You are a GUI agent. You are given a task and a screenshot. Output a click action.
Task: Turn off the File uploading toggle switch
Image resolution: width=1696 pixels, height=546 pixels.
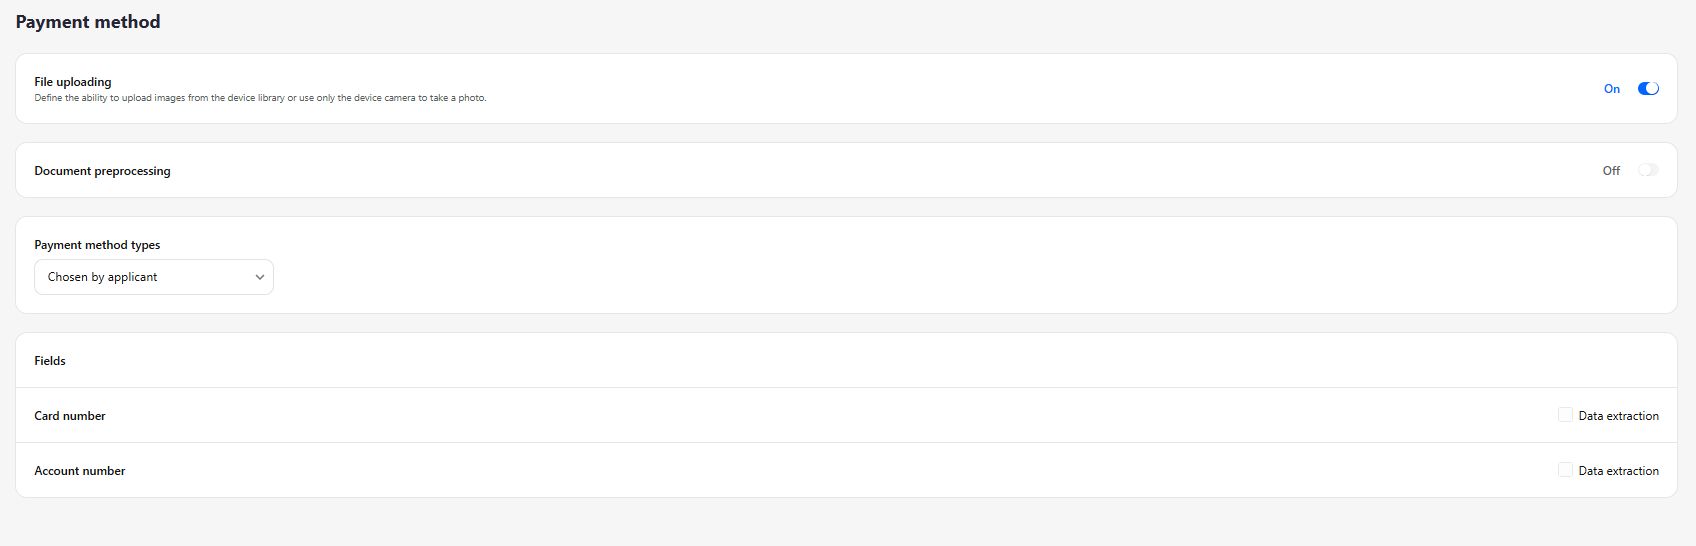pyautogui.click(x=1648, y=88)
